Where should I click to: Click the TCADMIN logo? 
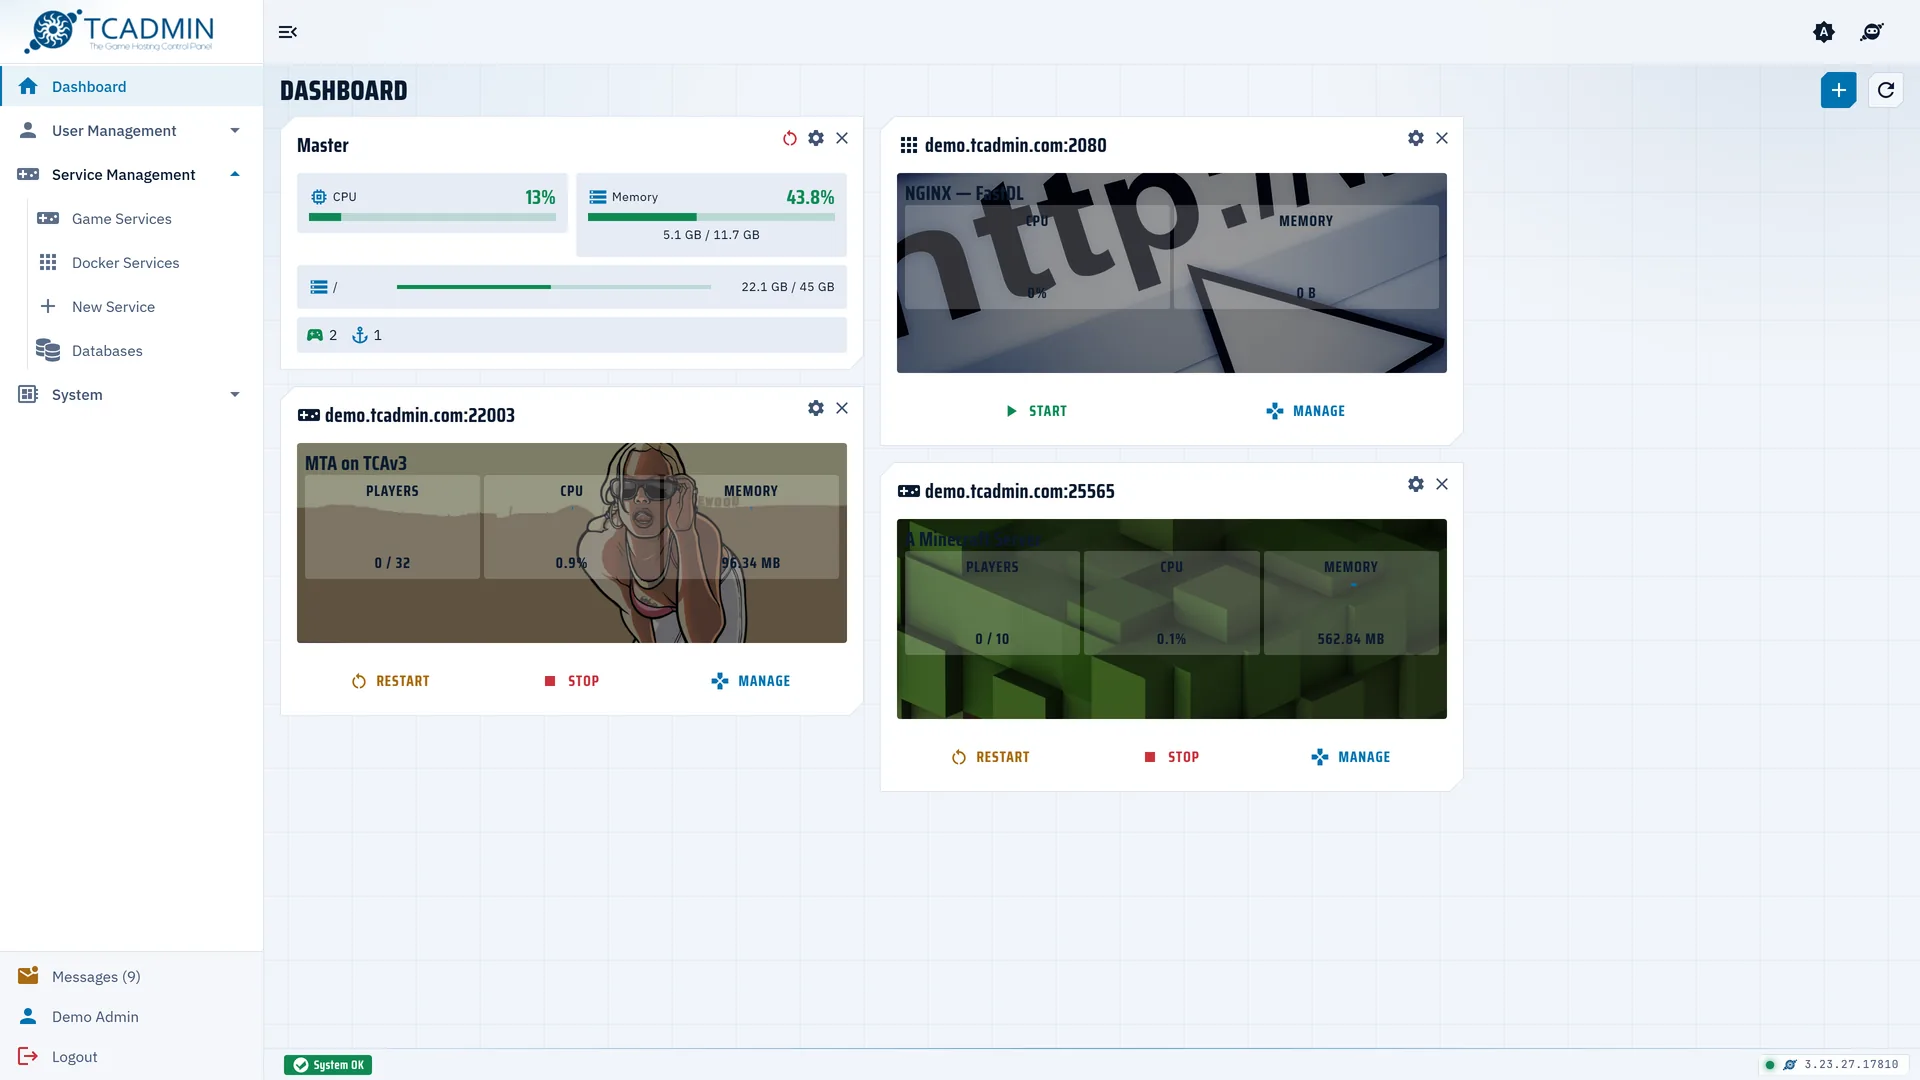120,32
